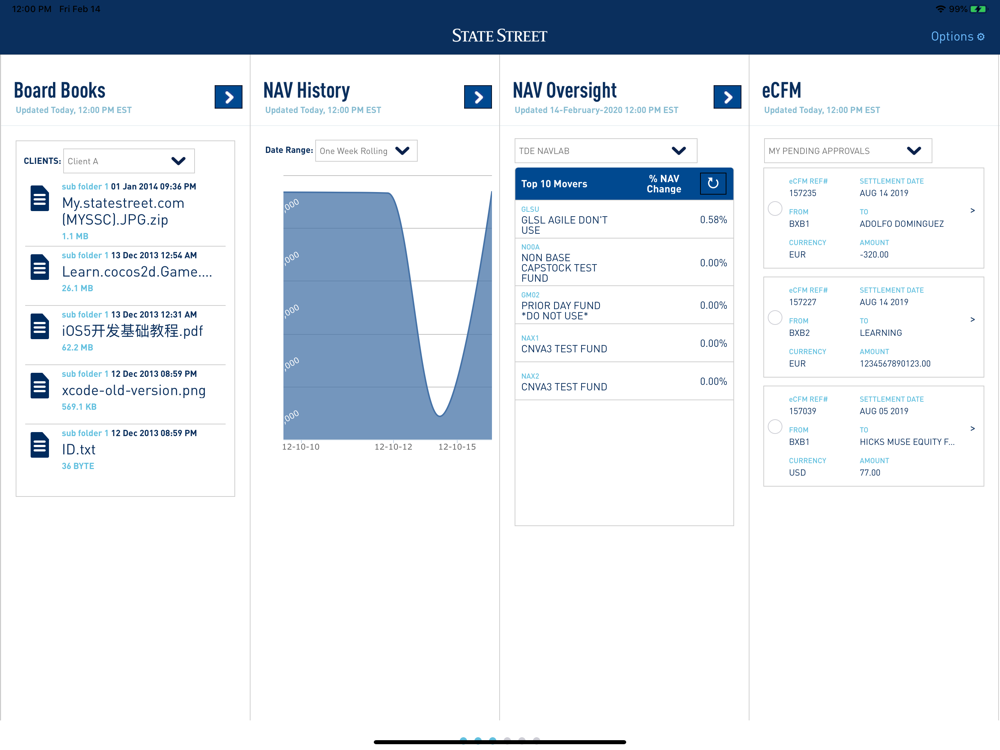
Task: Click chart axis label 12-10-12
Action: tap(393, 447)
